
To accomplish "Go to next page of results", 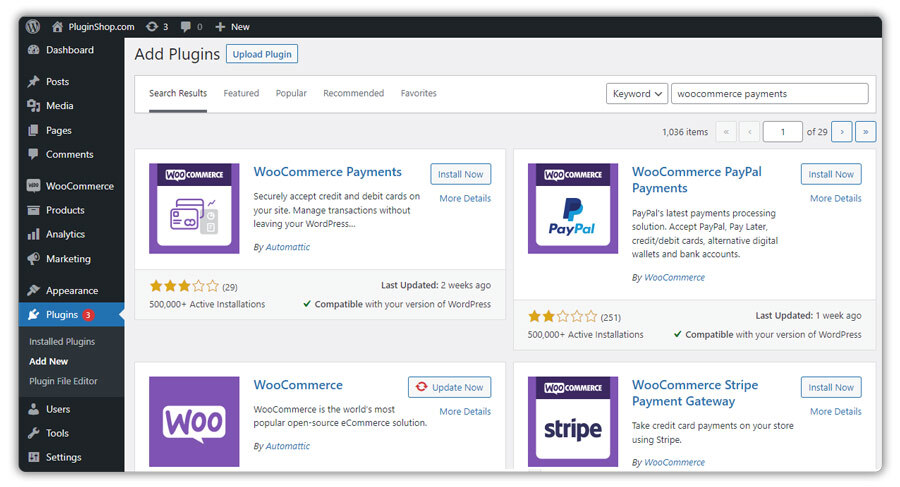I will pos(842,132).
